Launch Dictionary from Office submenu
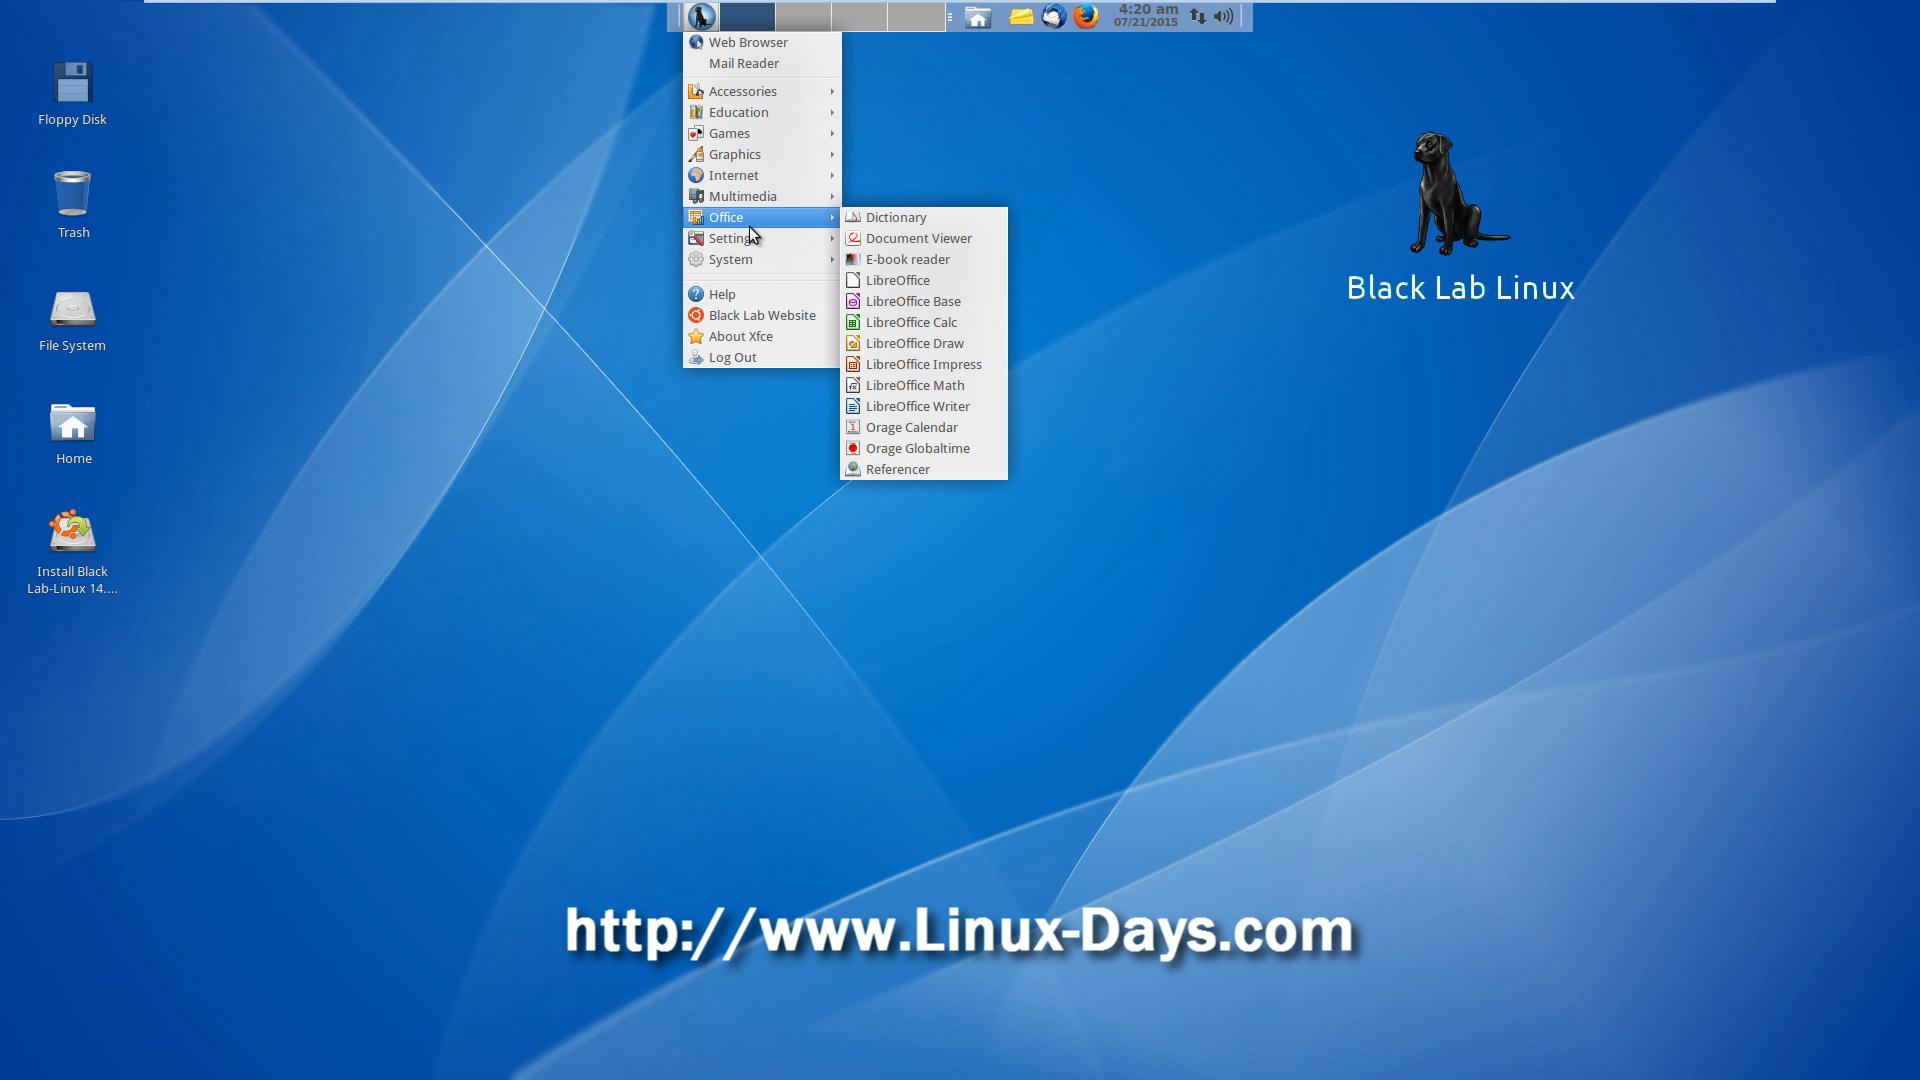This screenshot has width=1920, height=1080. coord(924,217)
